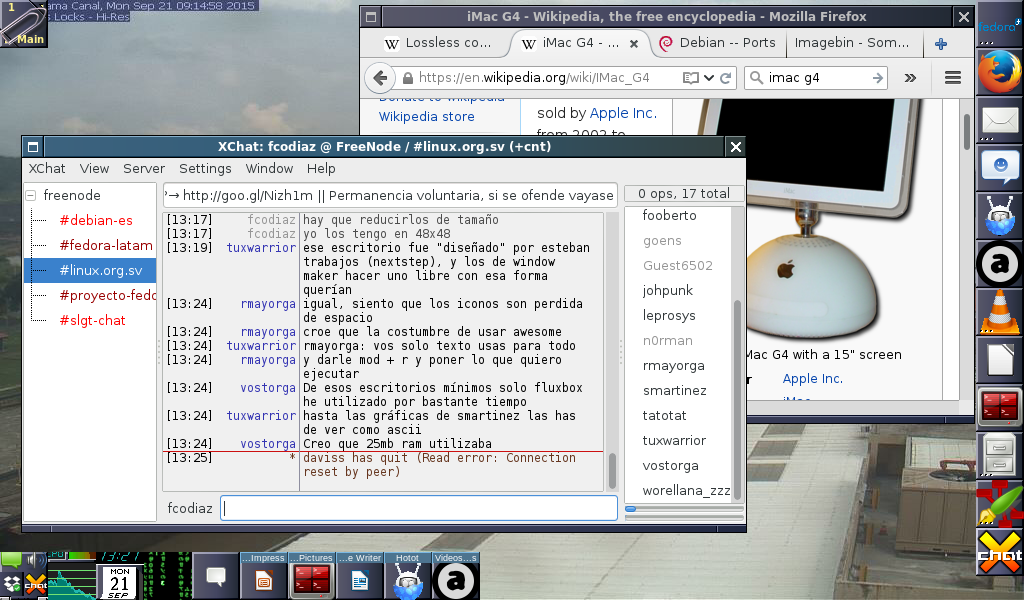Image resolution: width=1024 pixels, height=600 pixels.
Task: Open the Settings menu in XChat
Action: click(x=205, y=168)
